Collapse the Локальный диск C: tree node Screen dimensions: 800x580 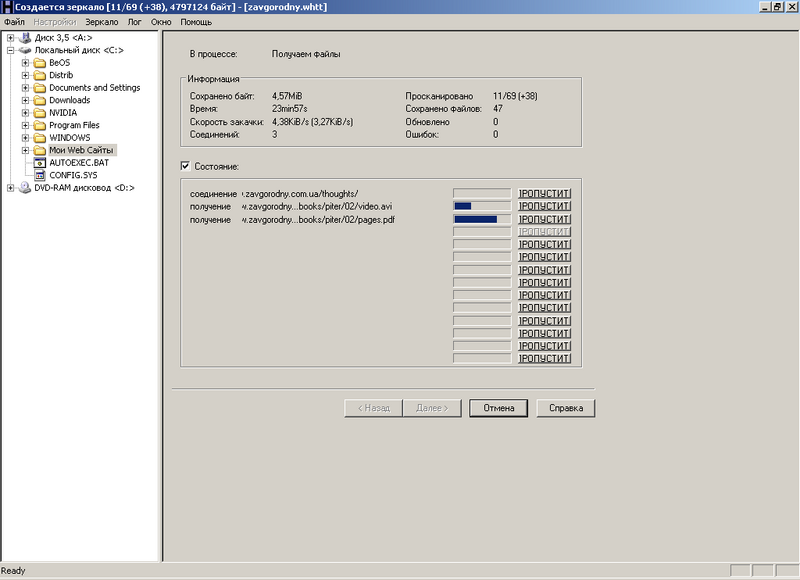click(x=10, y=50)
